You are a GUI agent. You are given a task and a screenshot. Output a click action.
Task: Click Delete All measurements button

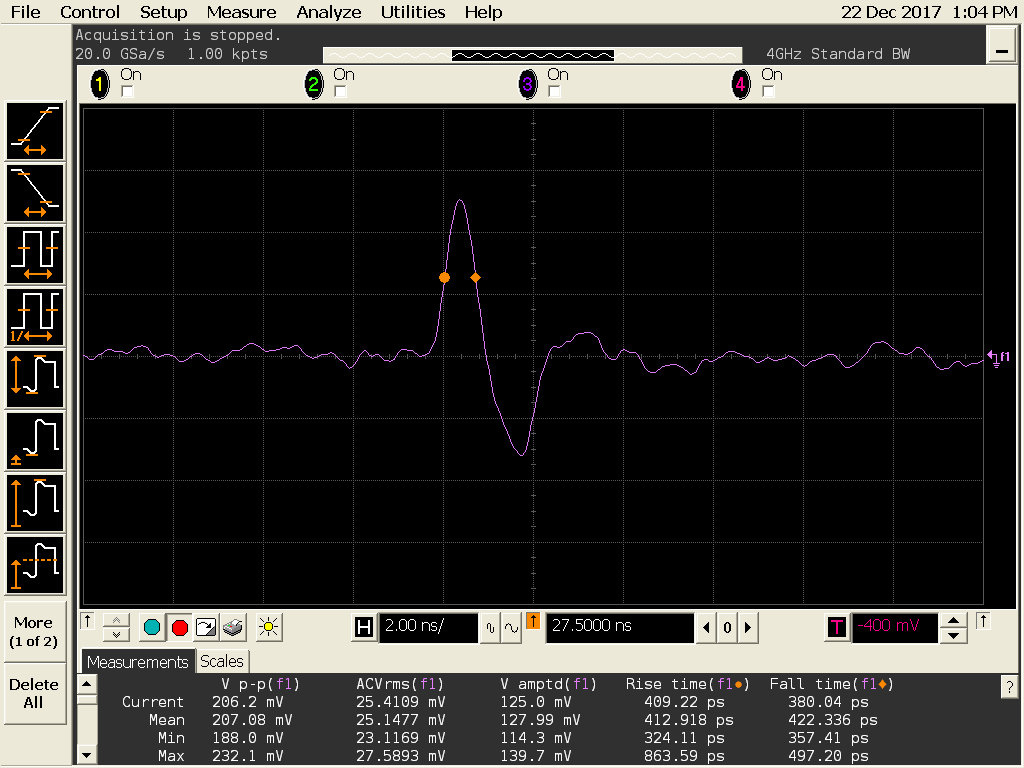coord(34,694)
